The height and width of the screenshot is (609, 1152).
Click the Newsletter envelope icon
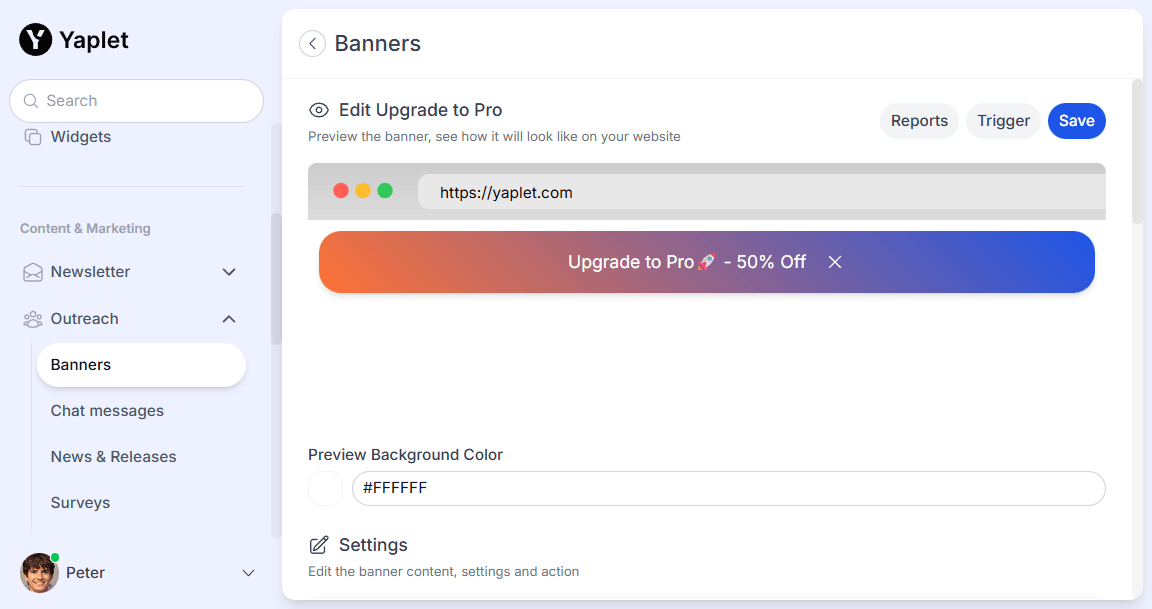(33, 272)
